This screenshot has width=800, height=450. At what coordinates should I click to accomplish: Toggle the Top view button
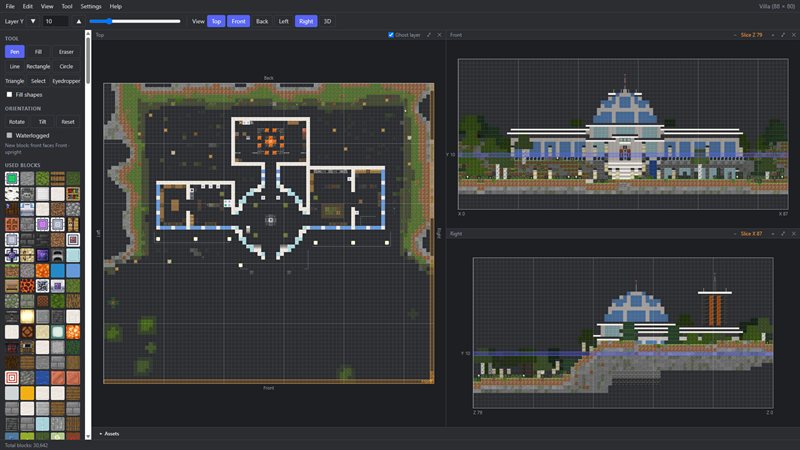[x=216, y=21]
